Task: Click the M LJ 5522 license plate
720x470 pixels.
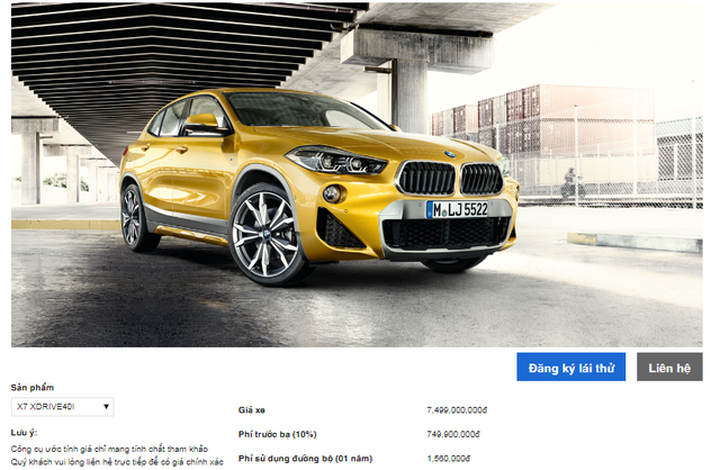Action: pyautogui.click(x=457, y=210)
